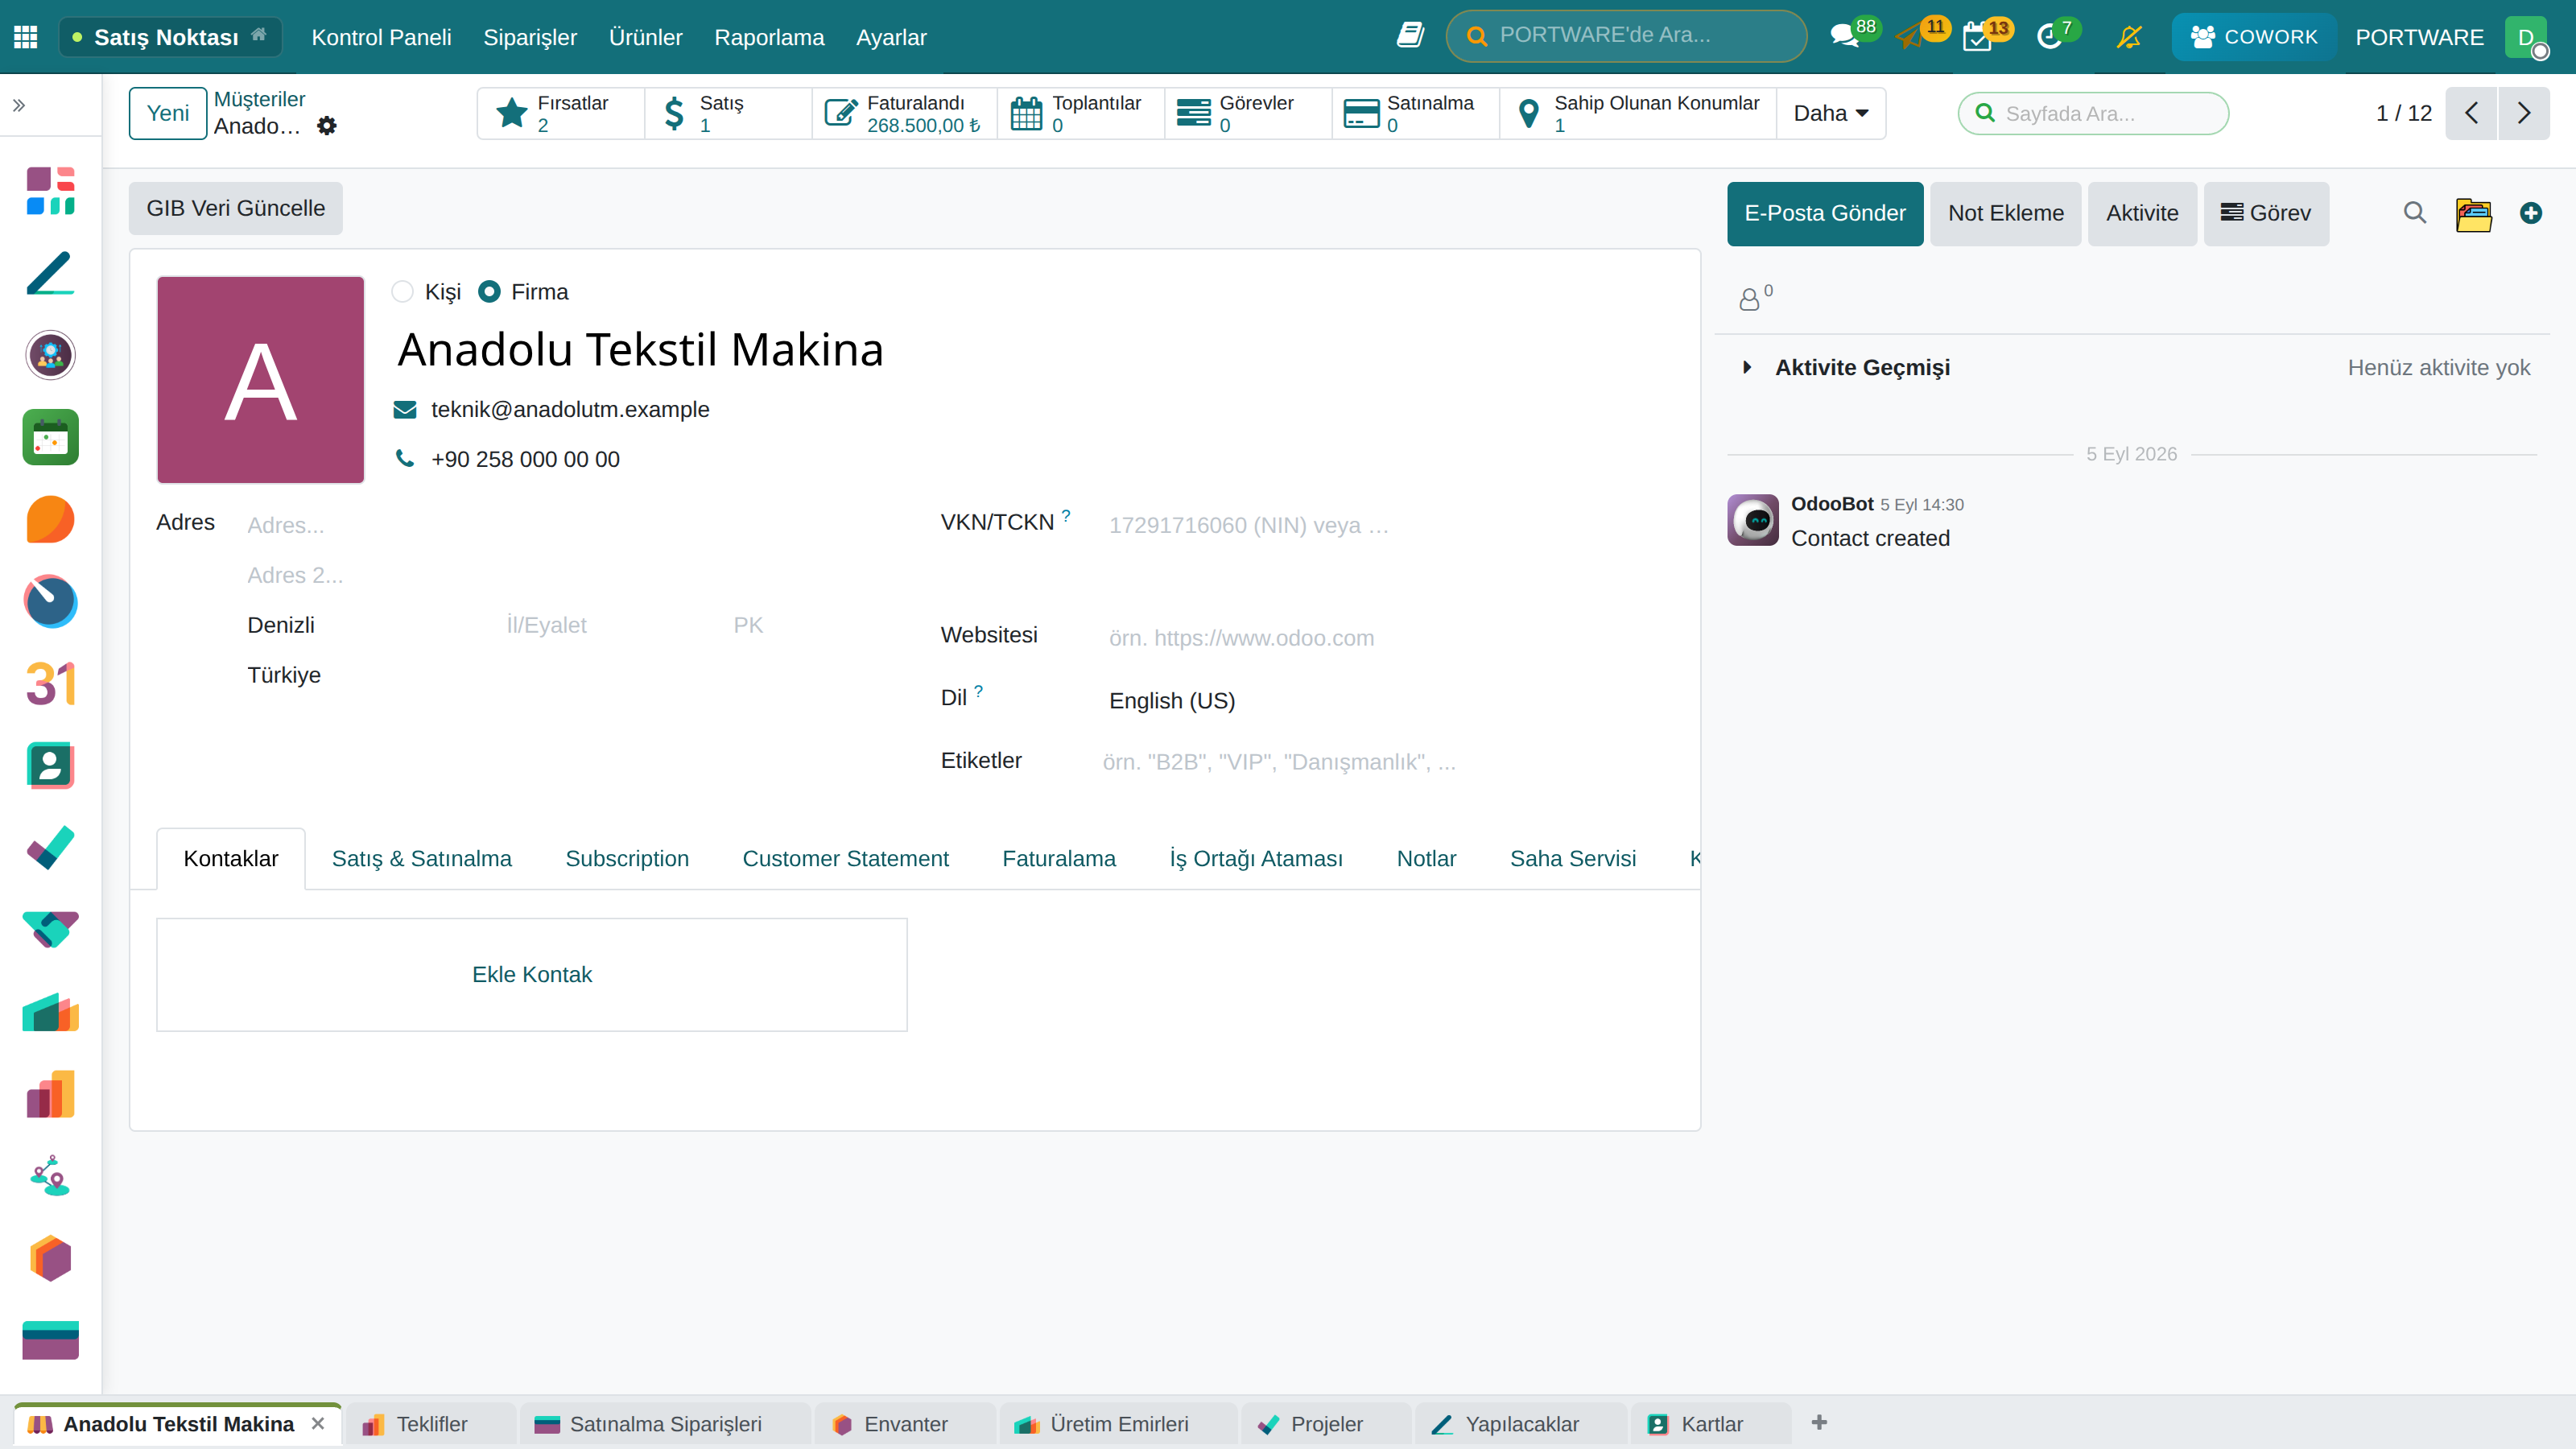
Task: Expand the Daha dropdown
Action: 1831,113
